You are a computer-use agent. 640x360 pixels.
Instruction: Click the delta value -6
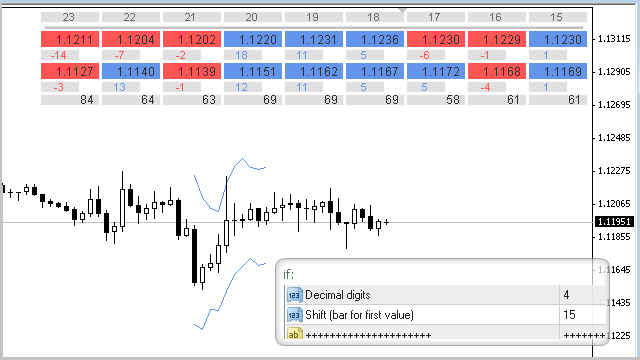click(426, 55)
